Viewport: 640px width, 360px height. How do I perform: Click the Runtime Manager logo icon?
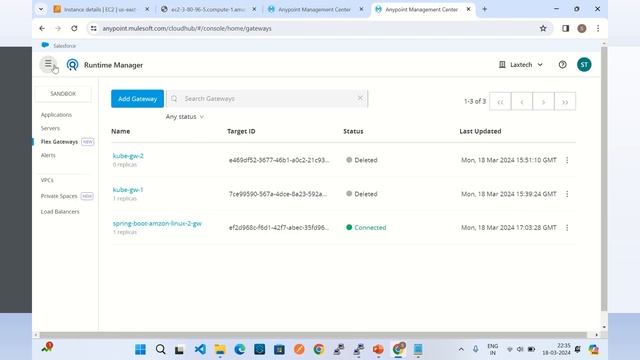pyautogui.click(x=72, y=65)
